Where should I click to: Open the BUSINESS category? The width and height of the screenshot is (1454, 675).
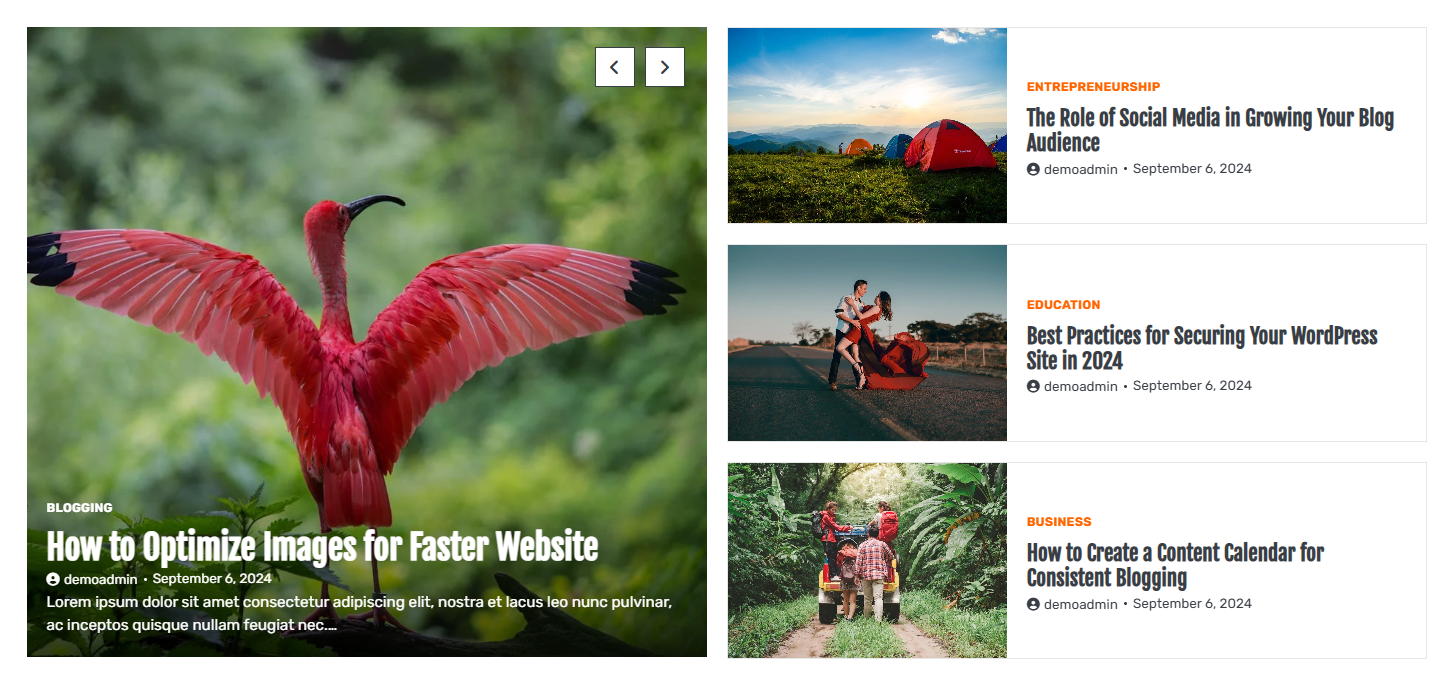[x=1059, y=522]
